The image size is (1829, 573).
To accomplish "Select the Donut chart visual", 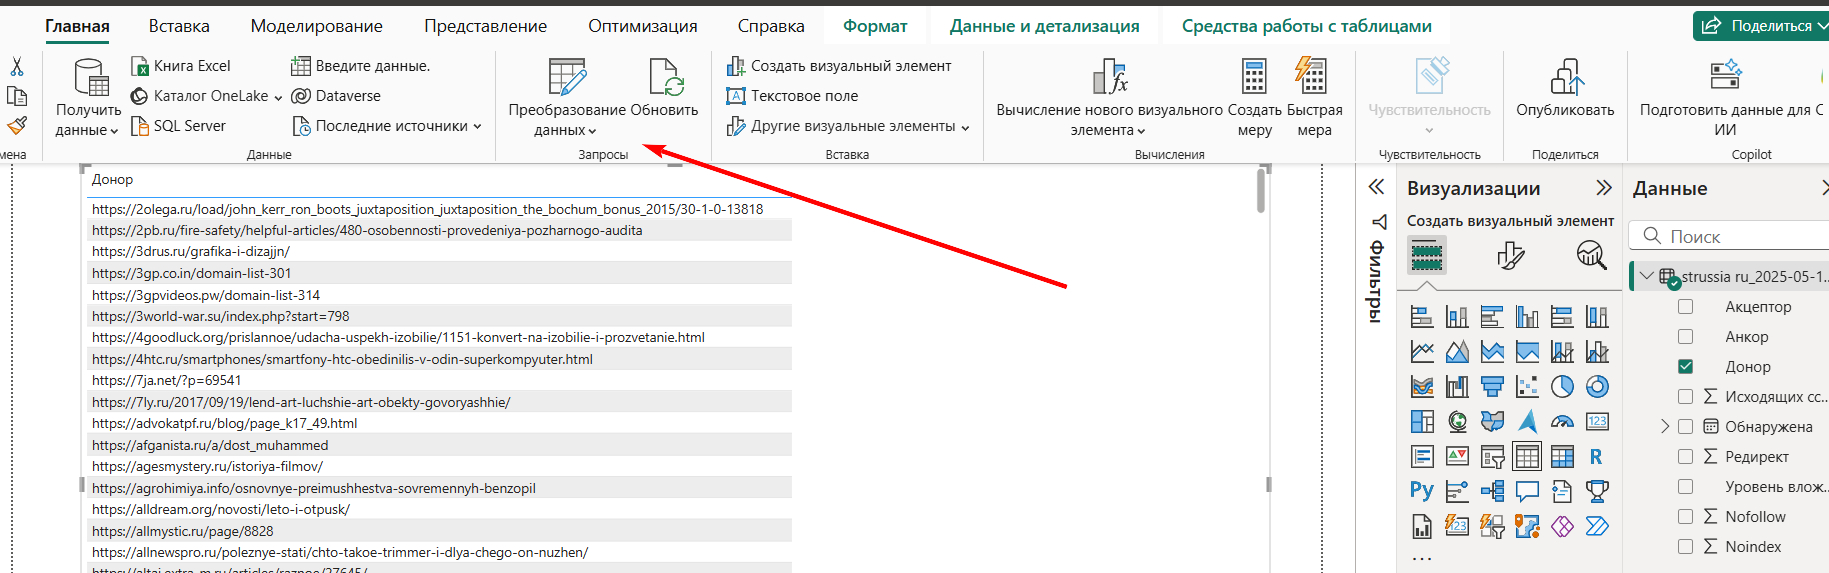I will (x=1597, y=387).
